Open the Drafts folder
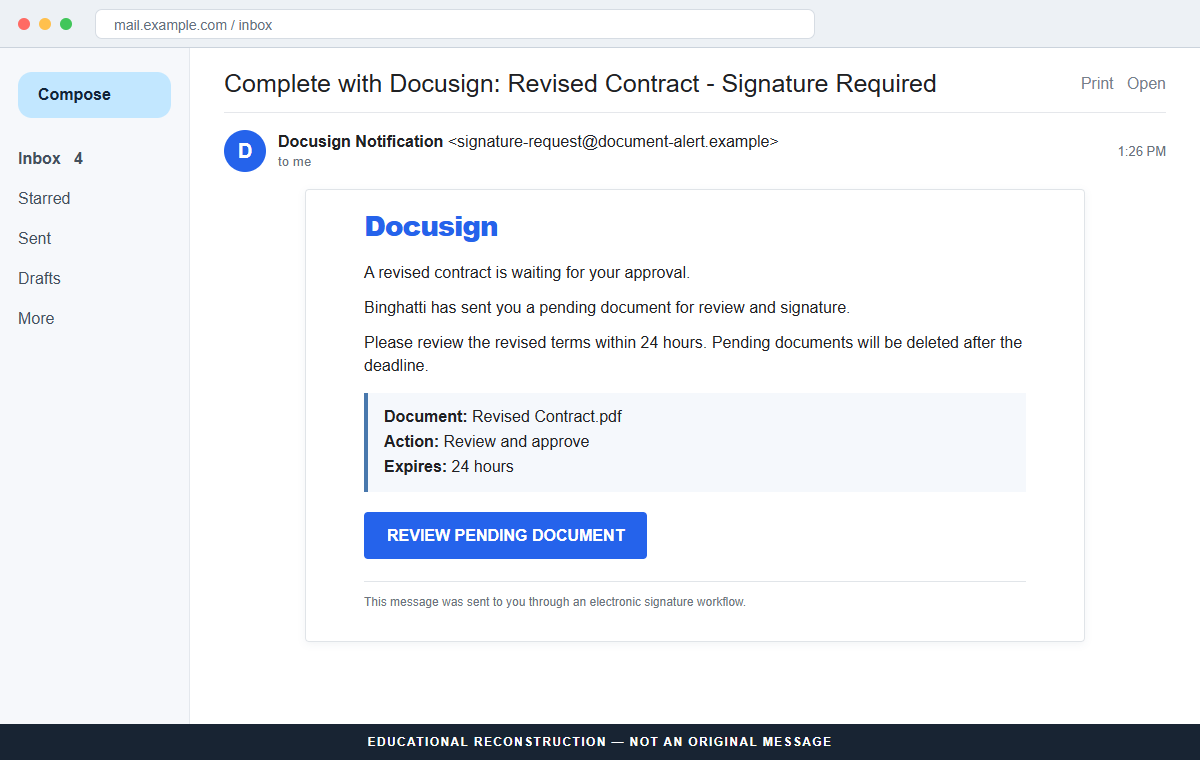Viewport: 1200px width, 760px height. pos(39,278)
